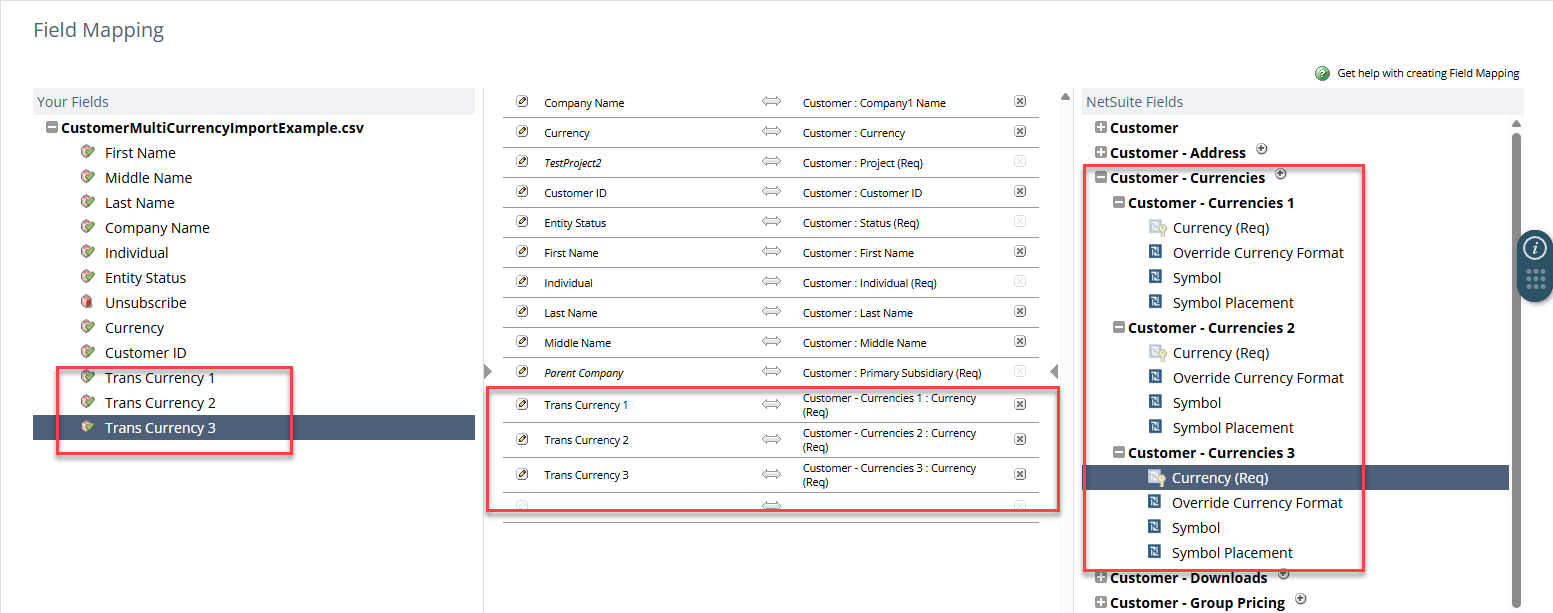Select Company Name in Your Fields
Viewport: 1553px width, 613px height.
[x=157, y=228]
